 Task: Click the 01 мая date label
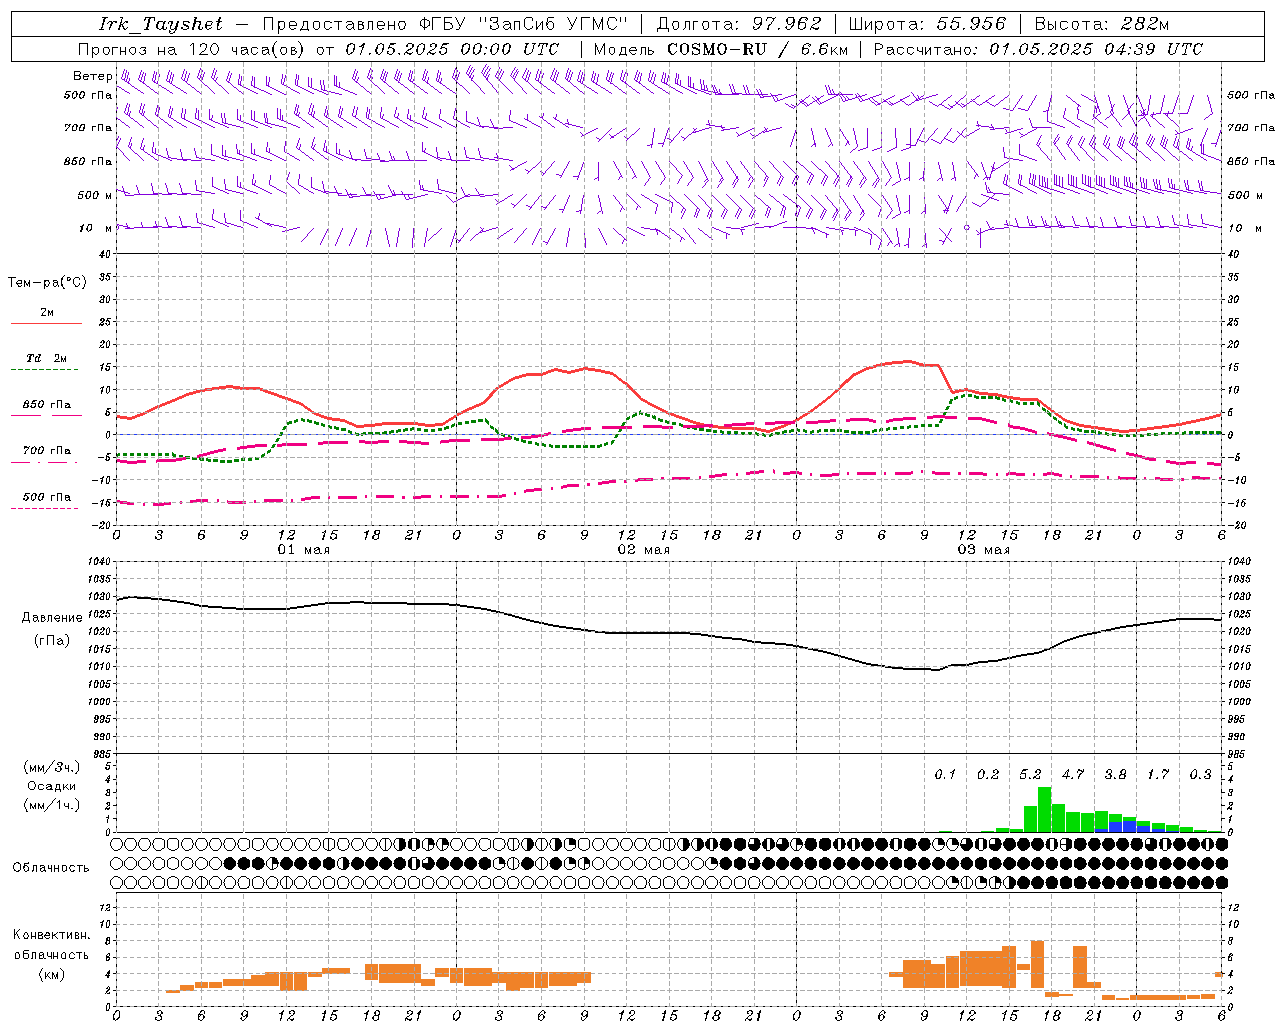click(x=304, y=549)
